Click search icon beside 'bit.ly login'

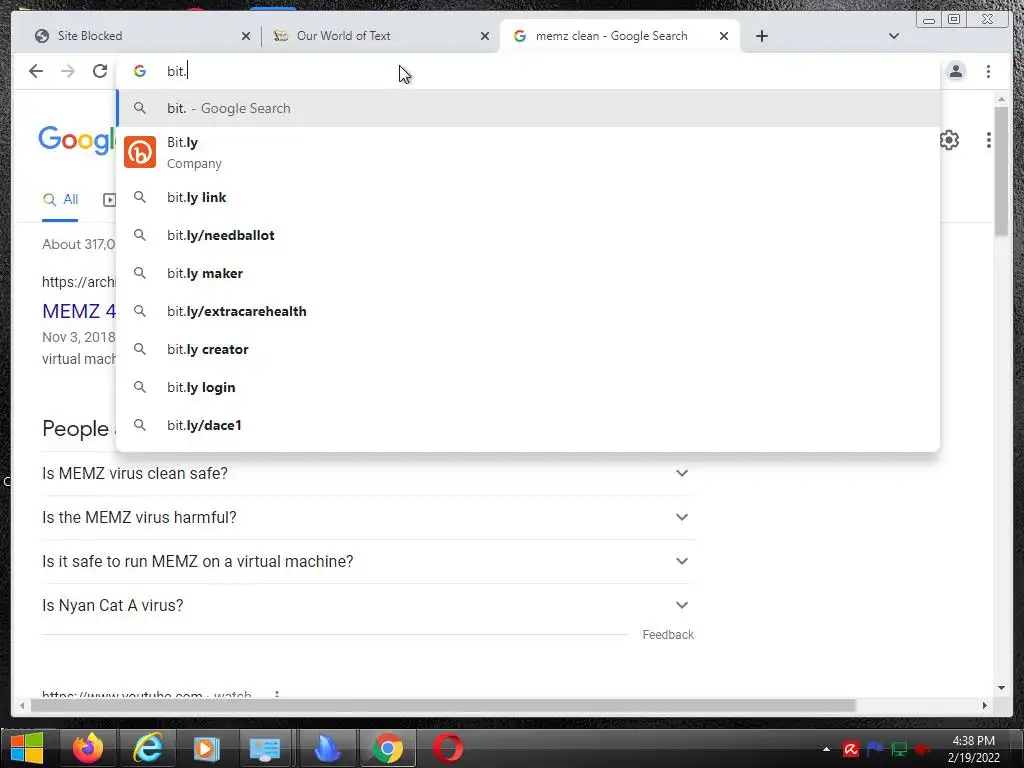click(140, 387)
